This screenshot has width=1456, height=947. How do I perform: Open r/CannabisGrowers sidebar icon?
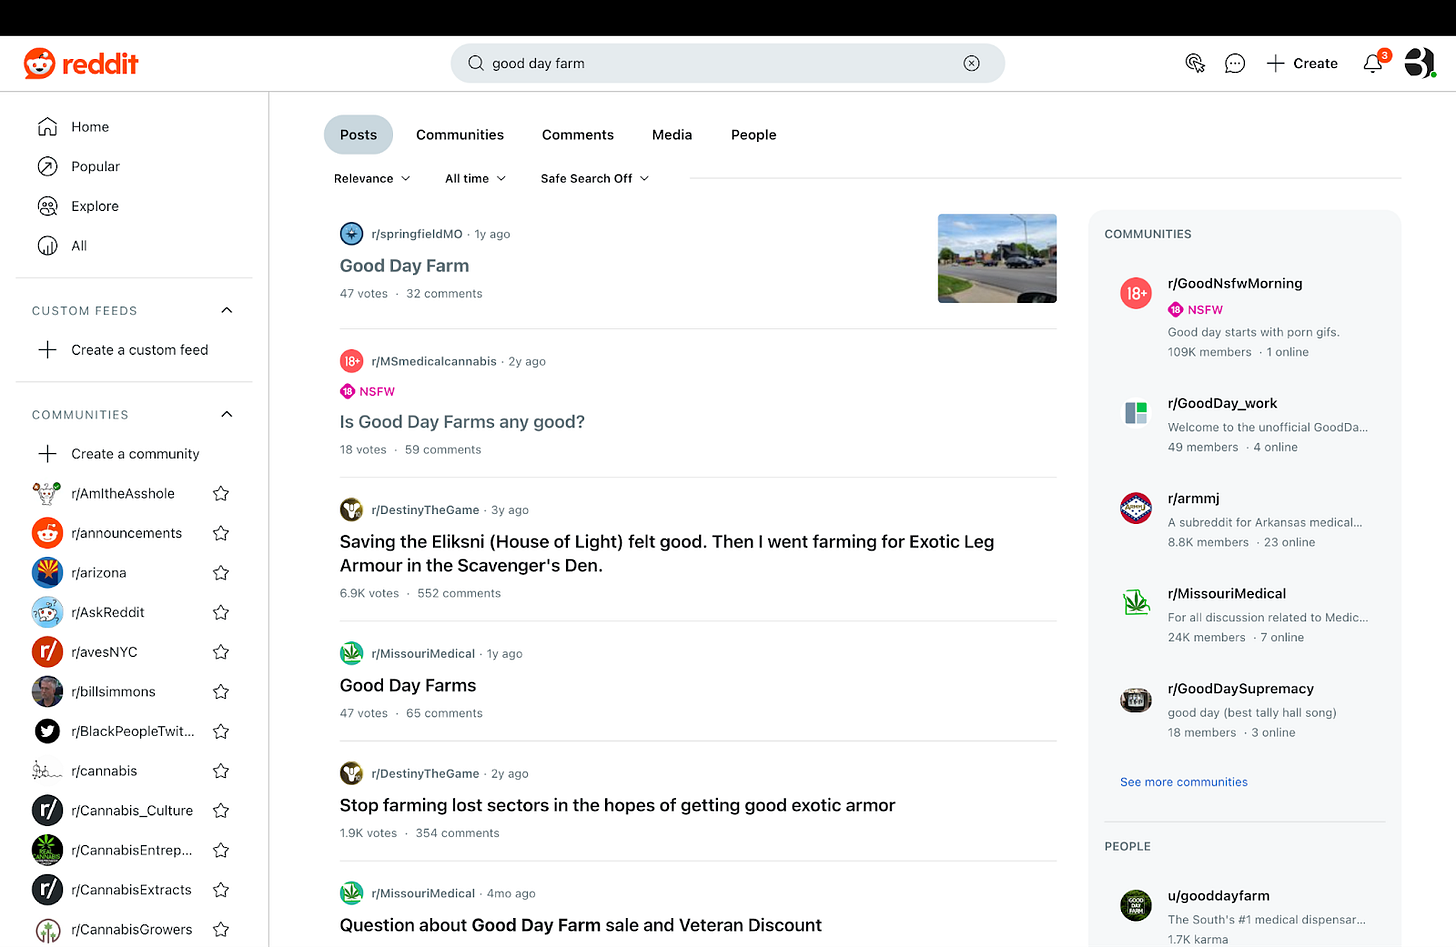click(x=47, y=930)
